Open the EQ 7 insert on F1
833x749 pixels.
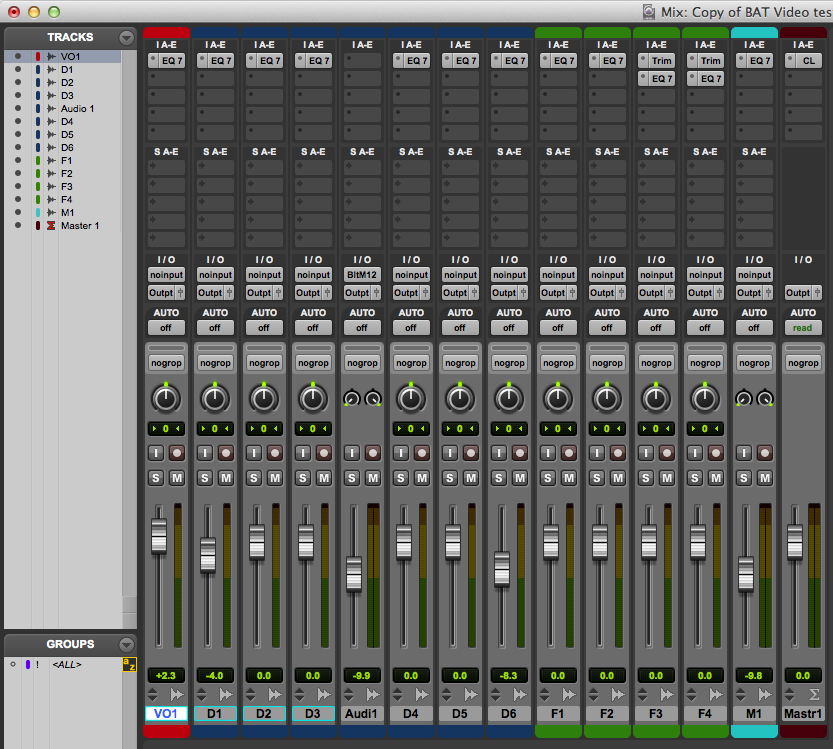(563, 61)
